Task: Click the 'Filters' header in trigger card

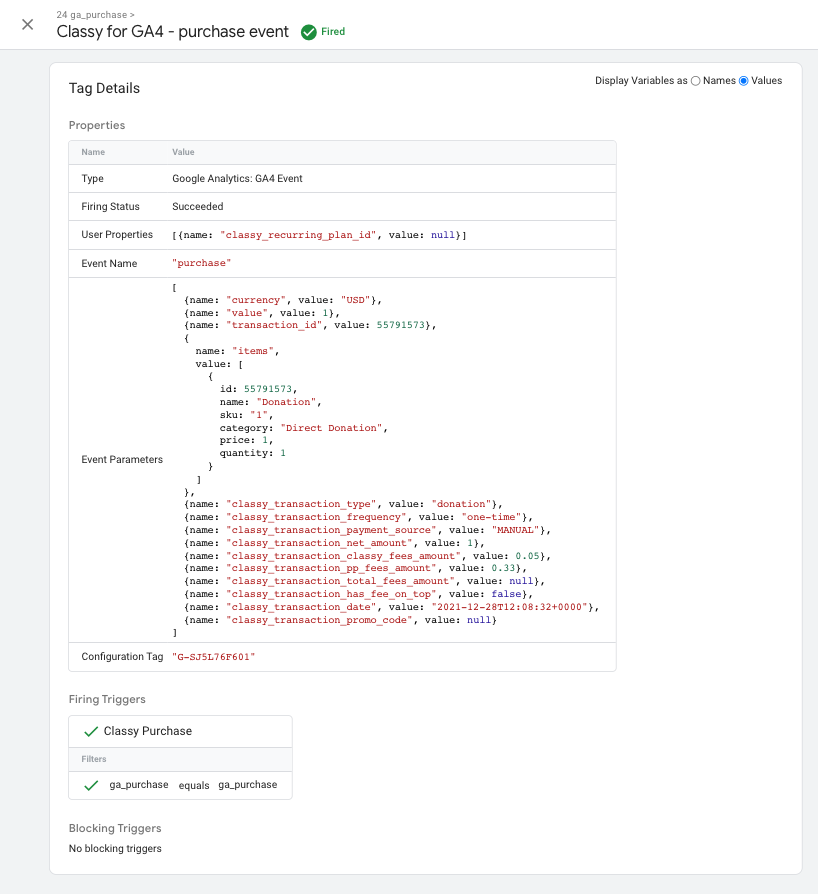Action: pos(93,759)
